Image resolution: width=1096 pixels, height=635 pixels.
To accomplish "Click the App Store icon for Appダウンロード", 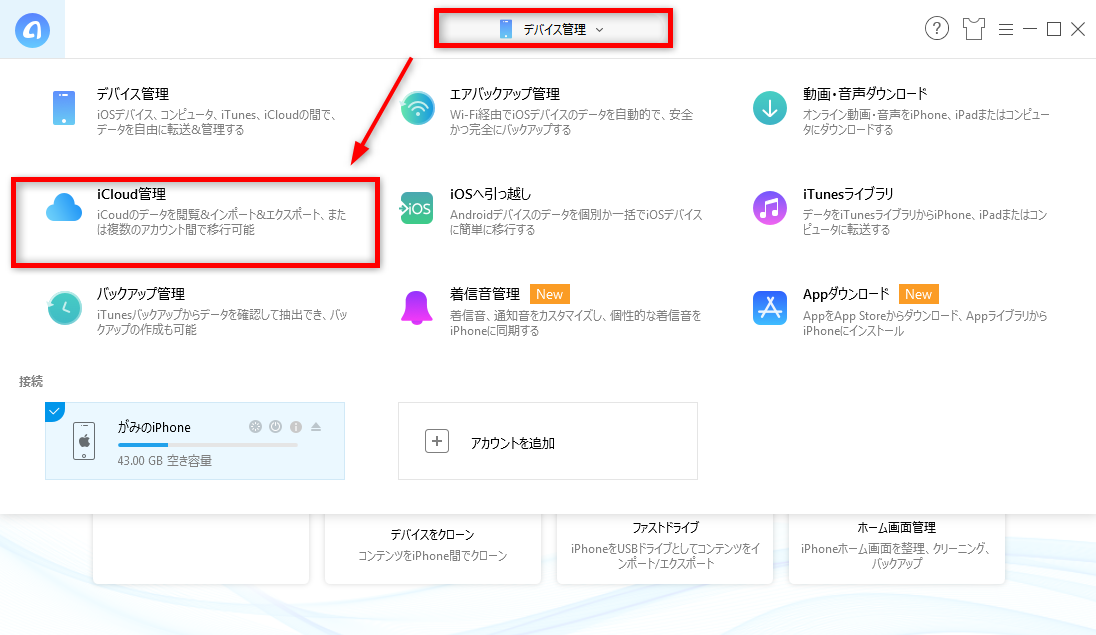I will 770,308.
